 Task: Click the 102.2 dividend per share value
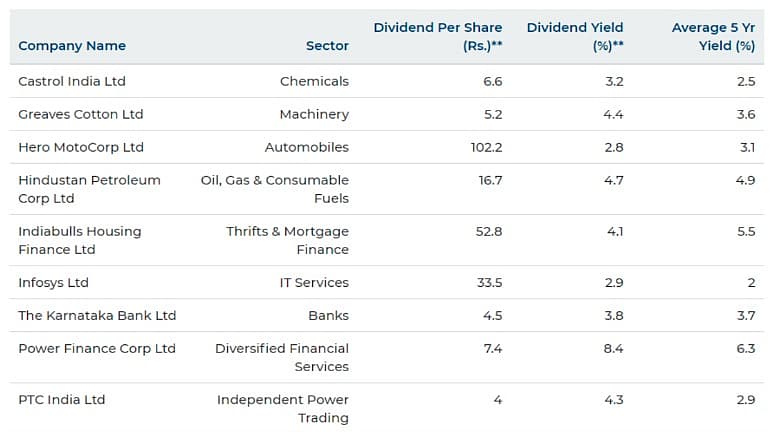point(486,147)
